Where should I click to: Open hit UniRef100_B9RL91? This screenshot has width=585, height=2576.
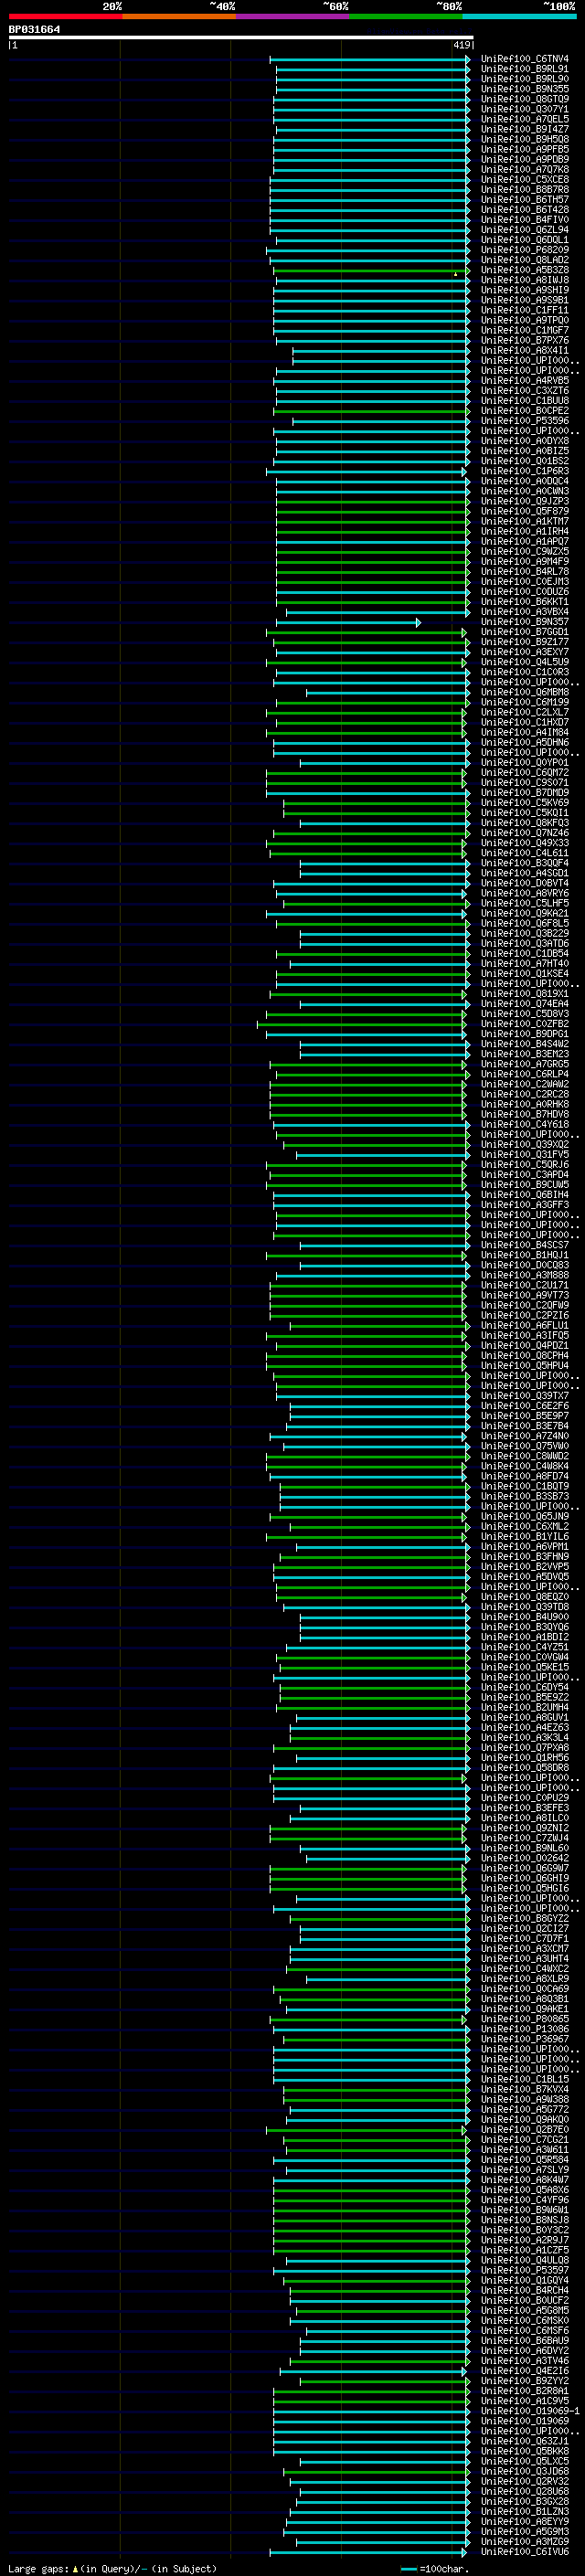pos(524,69)
